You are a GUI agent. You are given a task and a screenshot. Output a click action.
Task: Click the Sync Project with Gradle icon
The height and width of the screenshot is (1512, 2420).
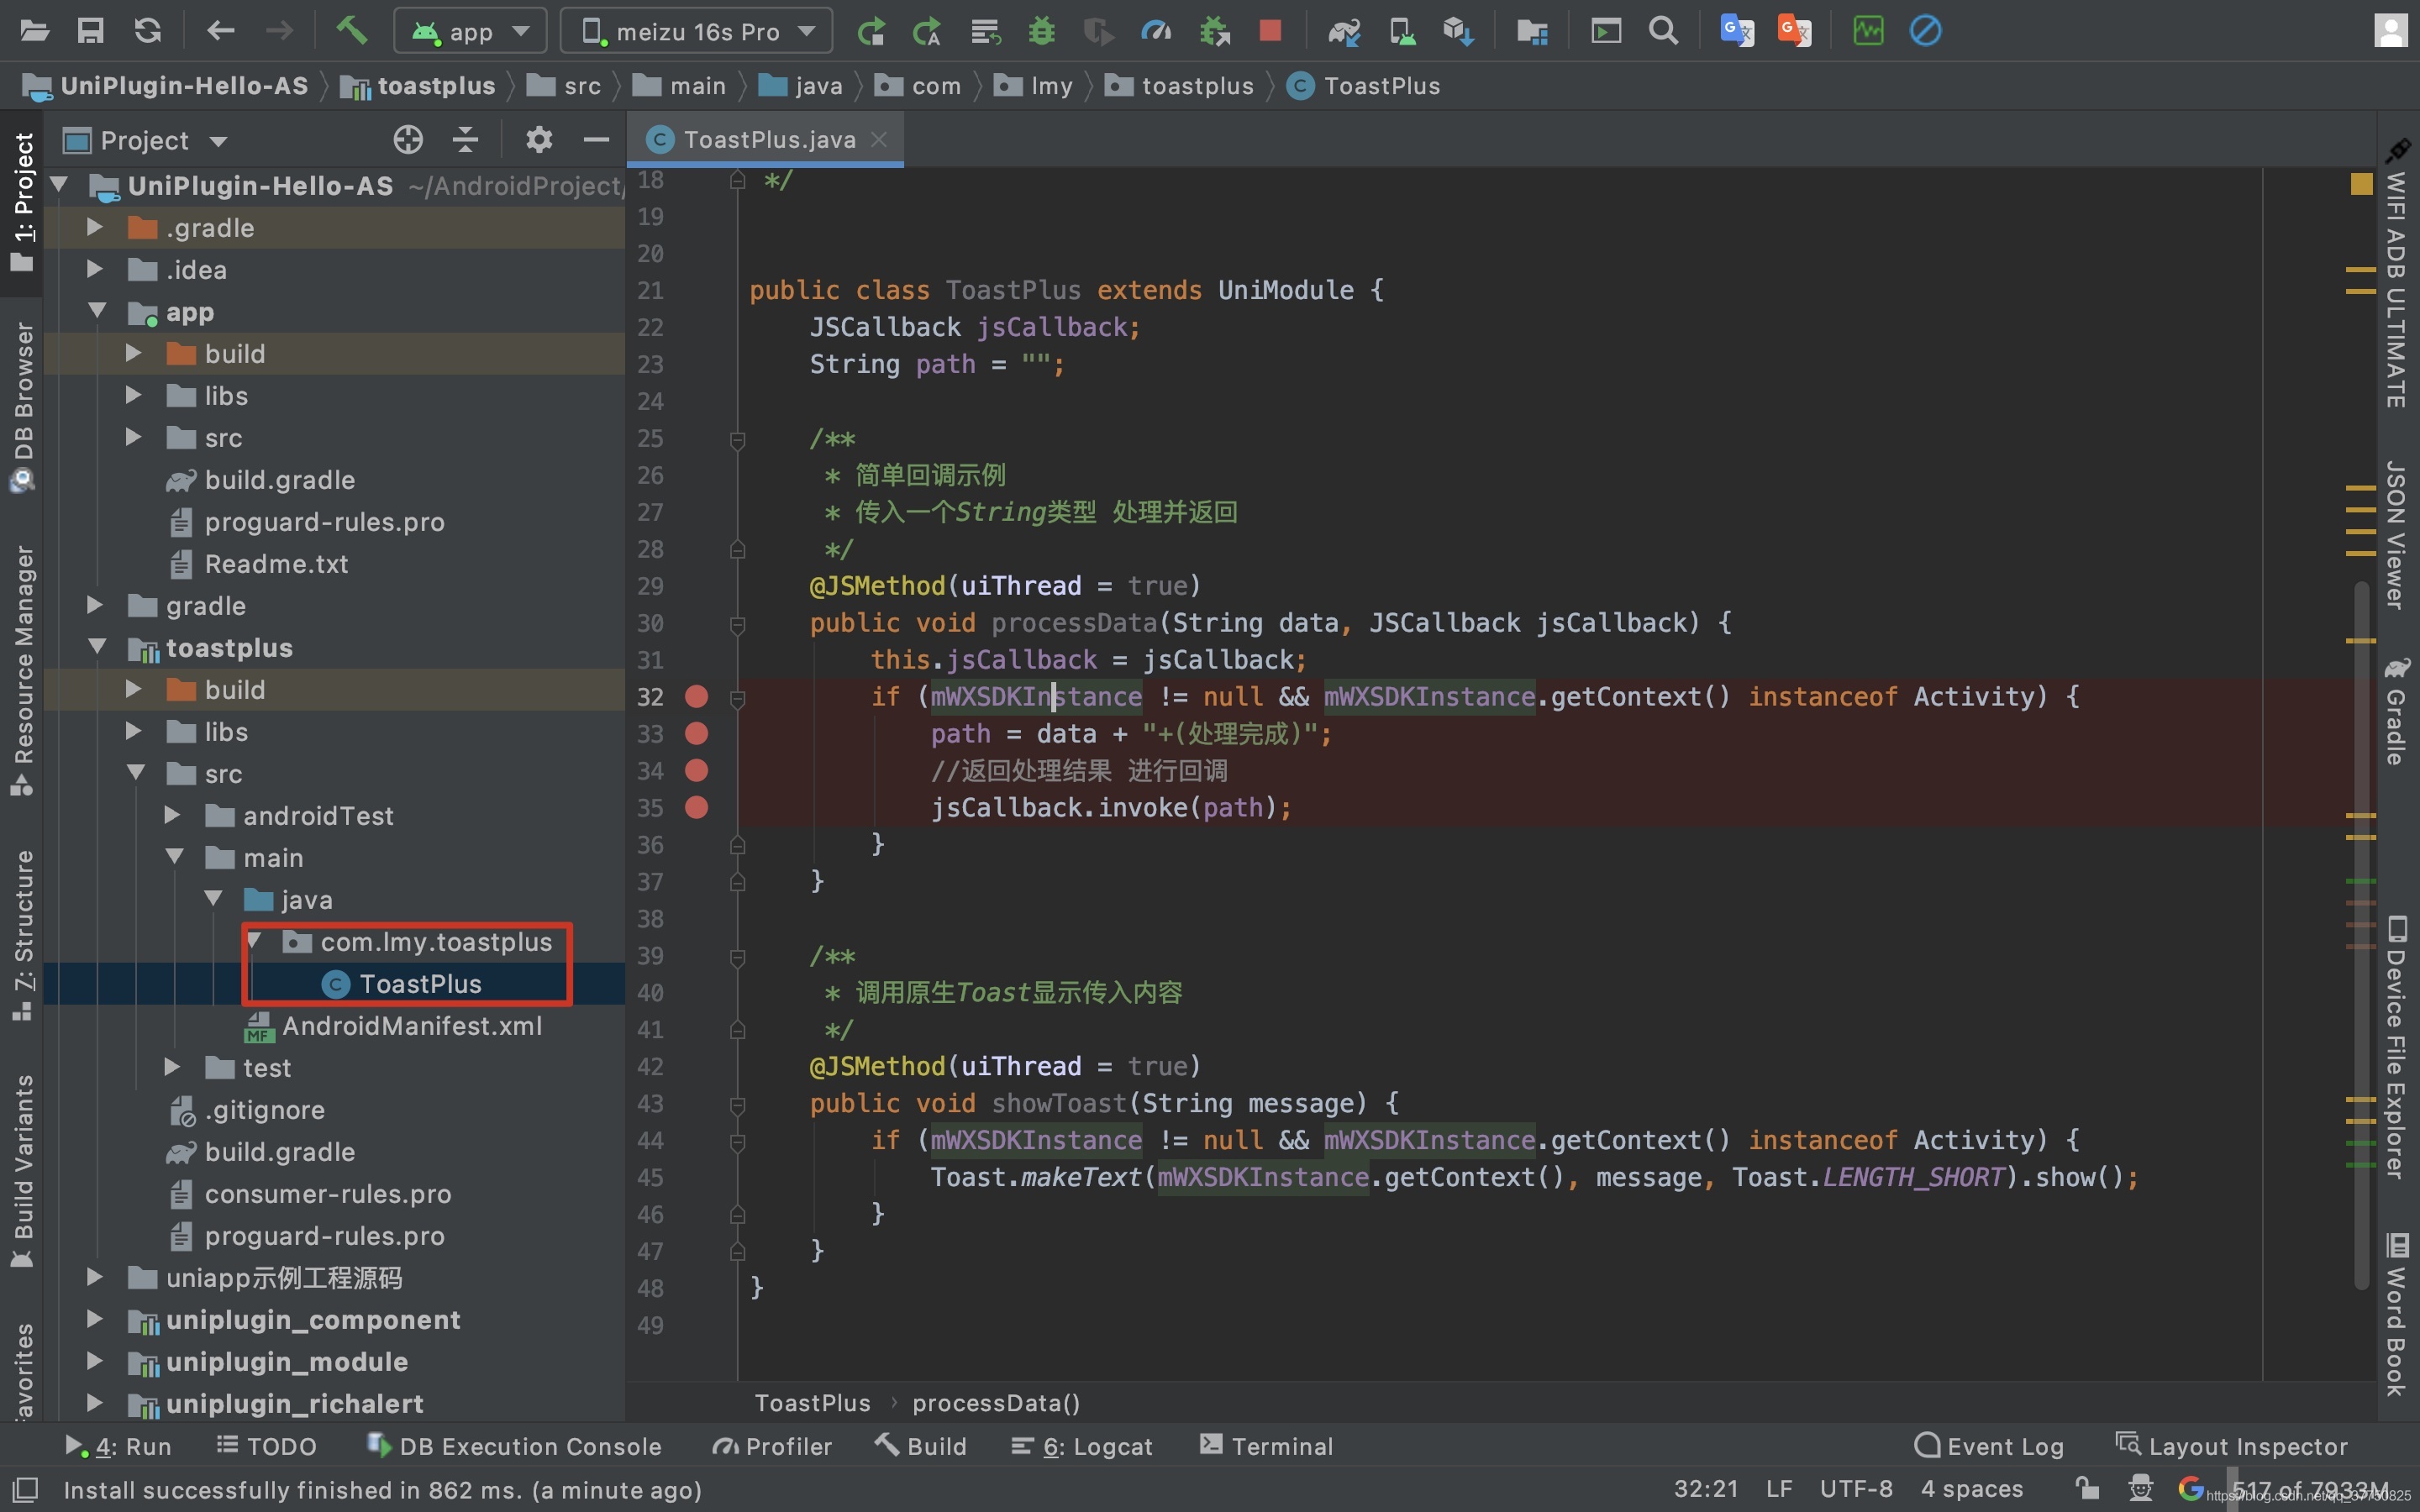pos(1344,32)
